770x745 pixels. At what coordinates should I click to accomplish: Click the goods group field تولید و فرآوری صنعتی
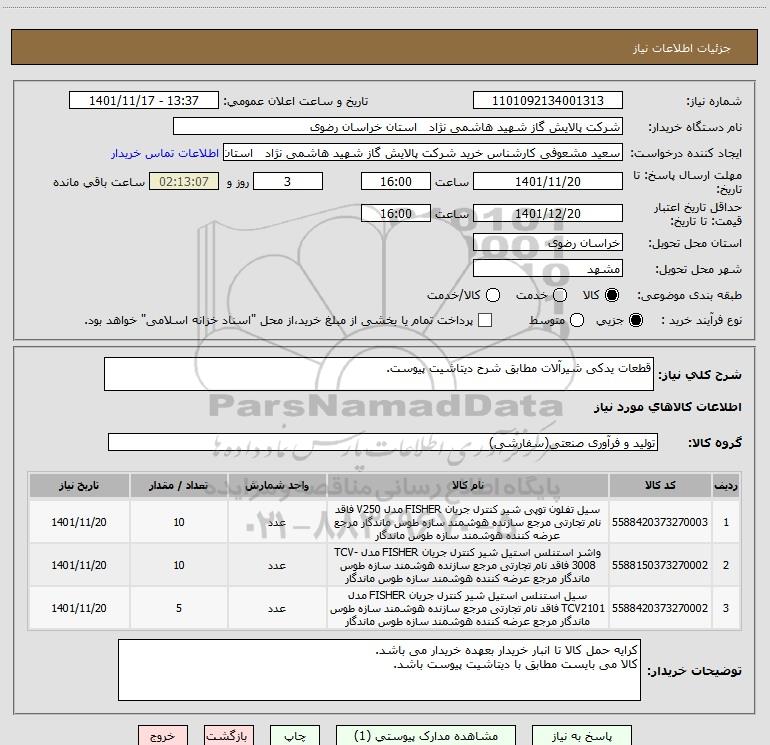coord(383,442)
